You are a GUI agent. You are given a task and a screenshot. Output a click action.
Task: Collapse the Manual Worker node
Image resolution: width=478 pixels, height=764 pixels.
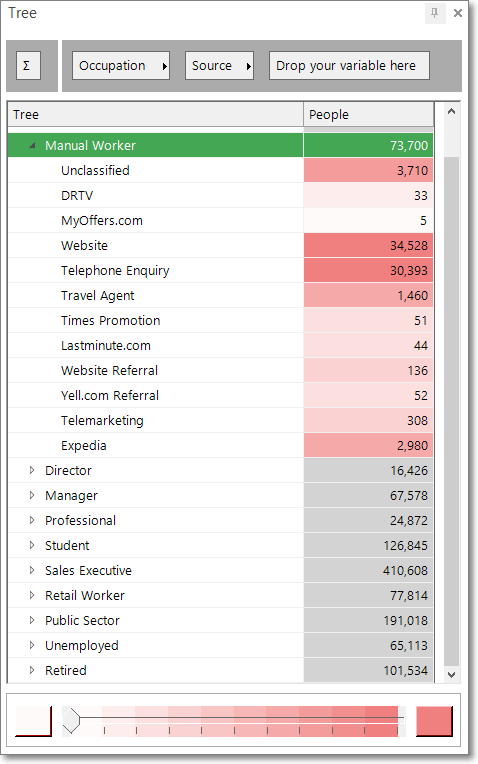32,145
